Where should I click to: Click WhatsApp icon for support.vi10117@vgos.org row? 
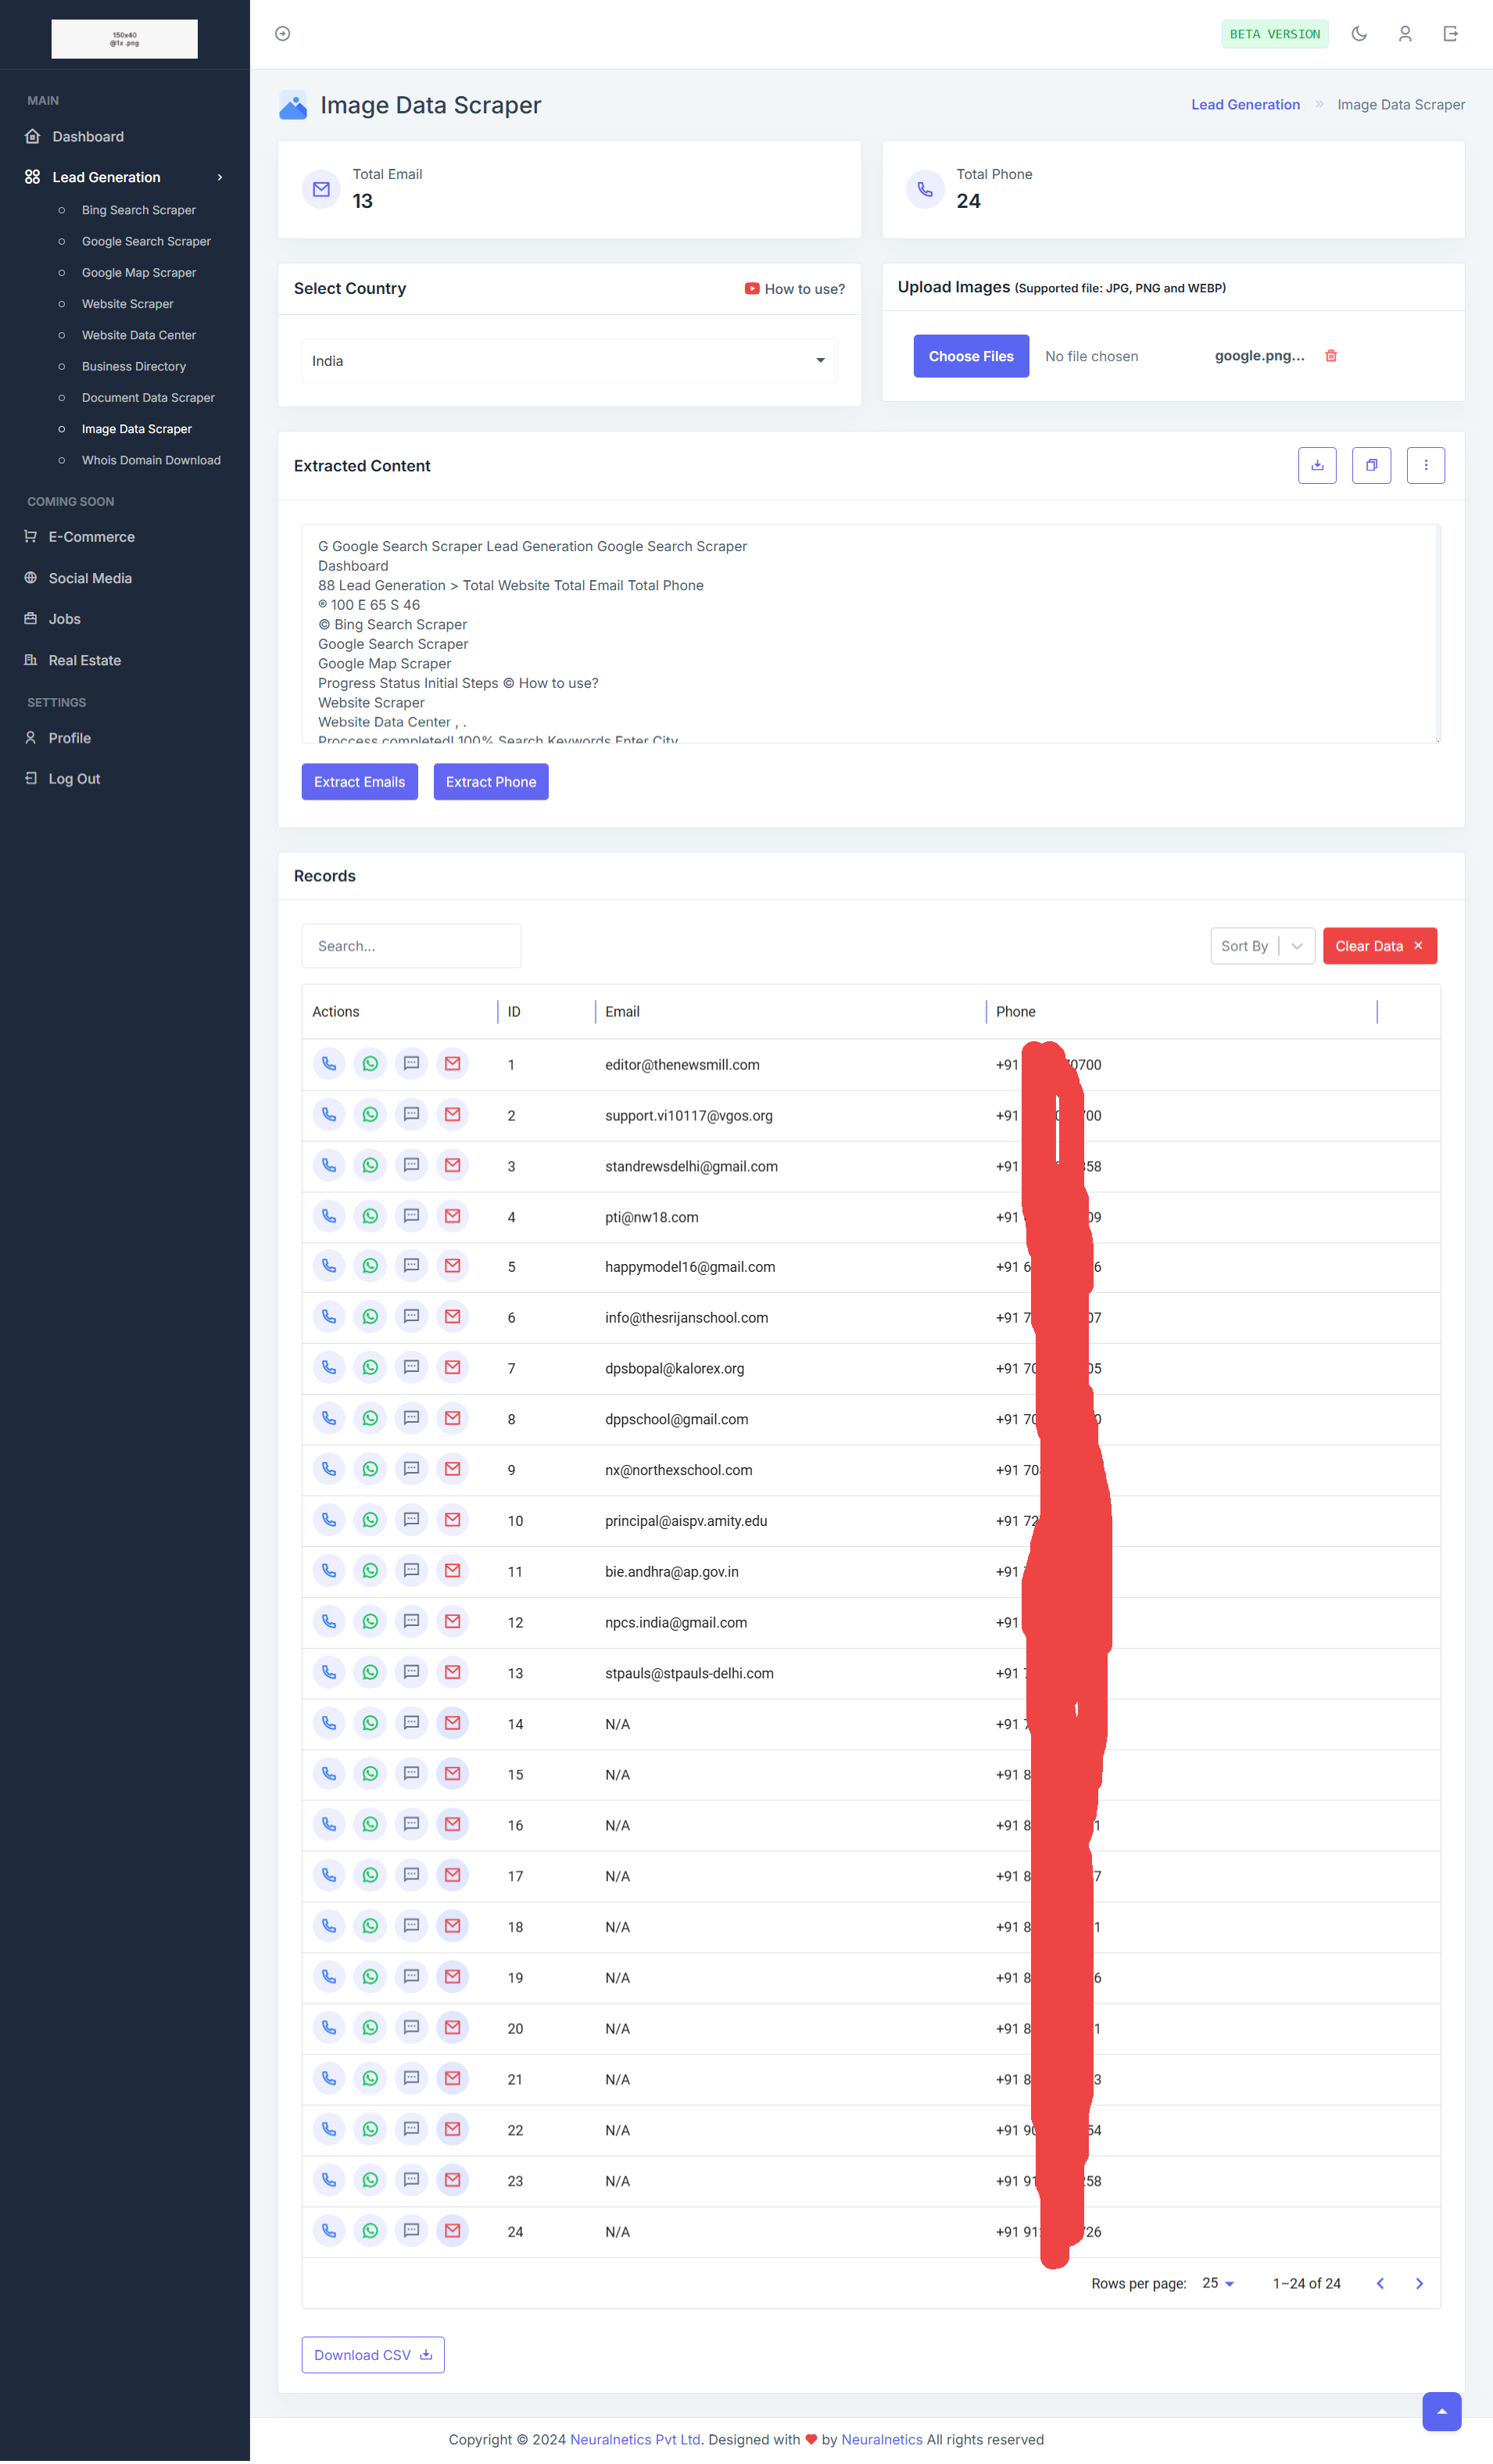[x=370, y=1115]
